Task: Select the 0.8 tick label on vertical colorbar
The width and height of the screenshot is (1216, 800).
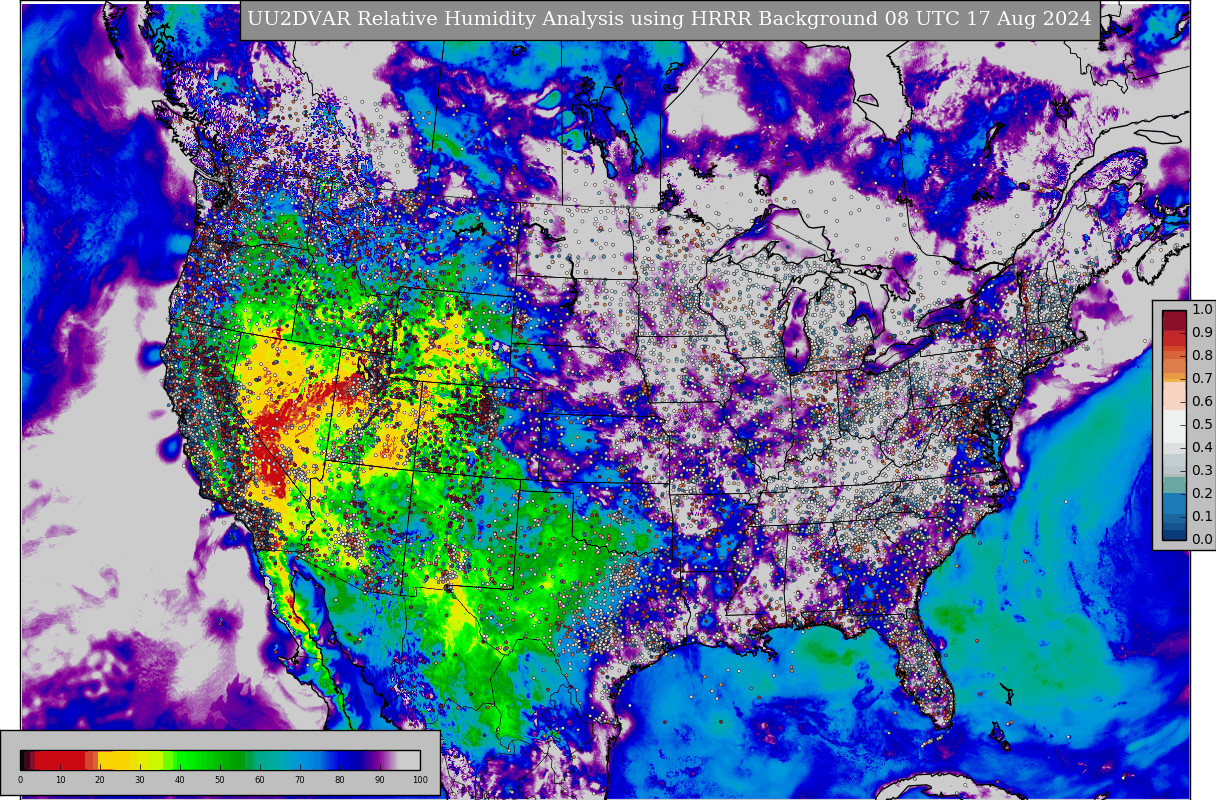Action: point(1202,356)
